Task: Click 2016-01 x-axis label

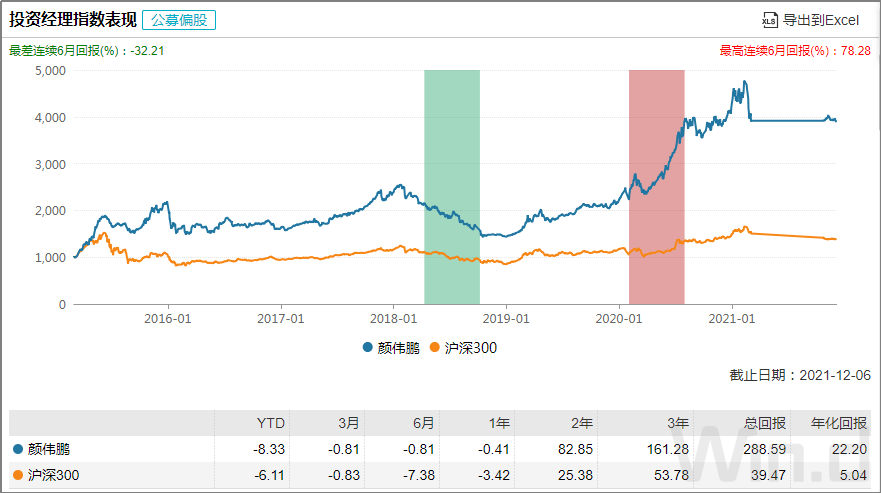Action: 167,319
